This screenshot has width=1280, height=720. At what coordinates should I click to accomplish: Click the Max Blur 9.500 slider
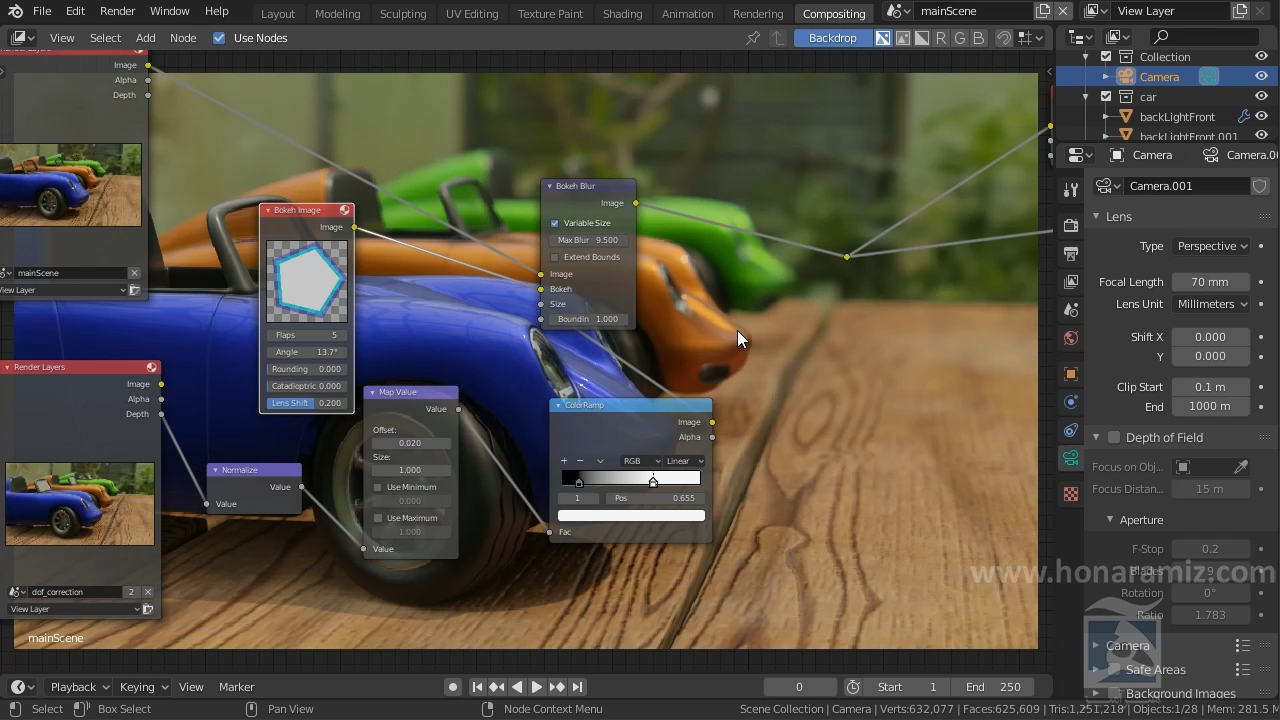[x=588, y=240]
